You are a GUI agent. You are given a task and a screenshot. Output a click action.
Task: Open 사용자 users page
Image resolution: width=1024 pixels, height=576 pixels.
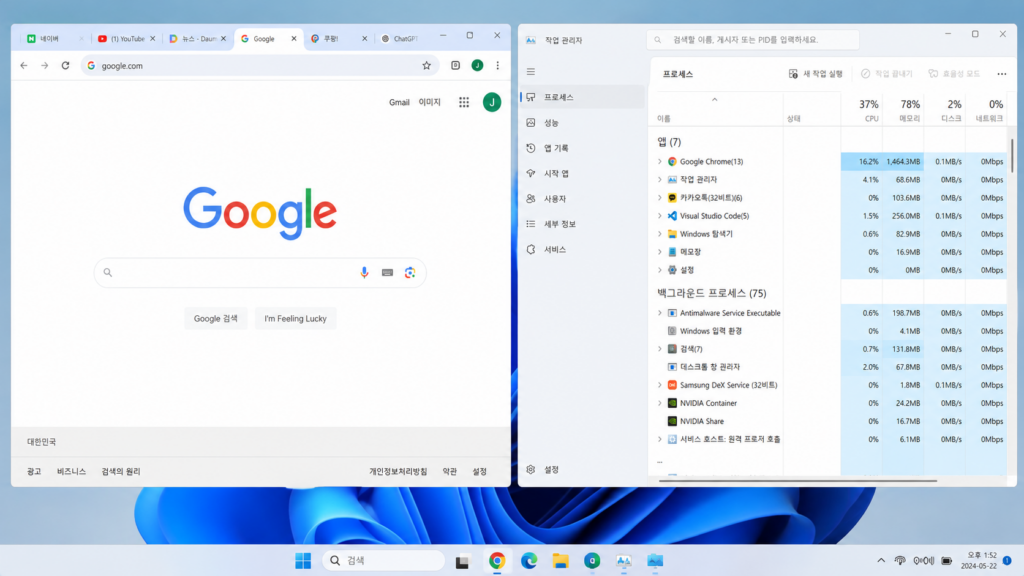click(x=583, y=199)
